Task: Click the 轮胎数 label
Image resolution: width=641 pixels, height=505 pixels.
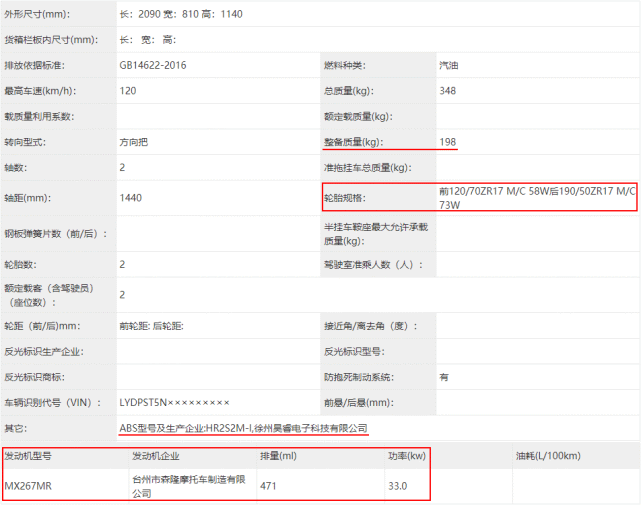Action: [x=20, y=265]
